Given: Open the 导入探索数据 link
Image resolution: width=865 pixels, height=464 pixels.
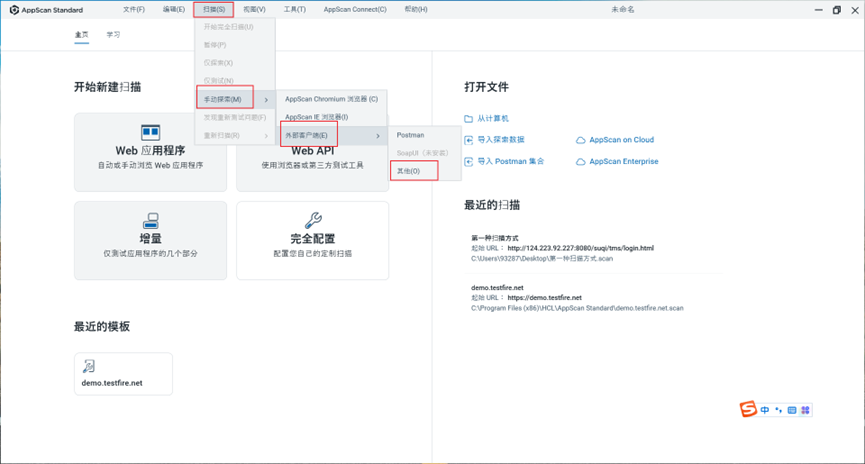Looking at the screenshot, I should point(501,140).
